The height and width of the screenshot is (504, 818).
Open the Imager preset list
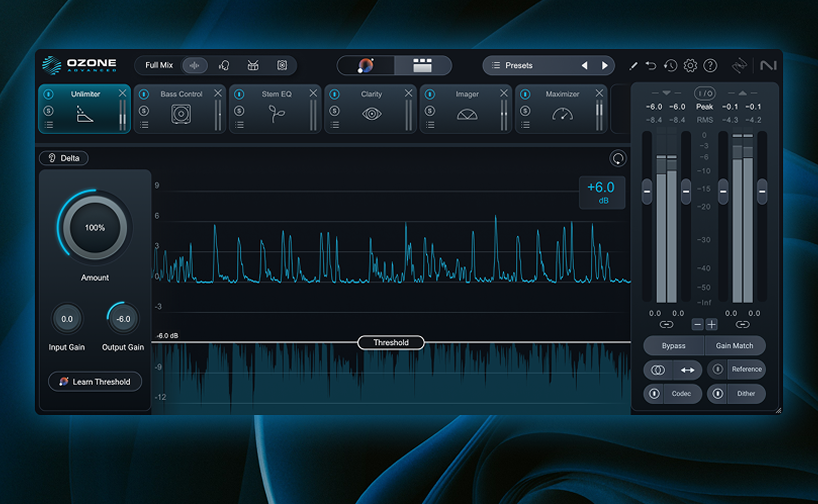(430, 125)
